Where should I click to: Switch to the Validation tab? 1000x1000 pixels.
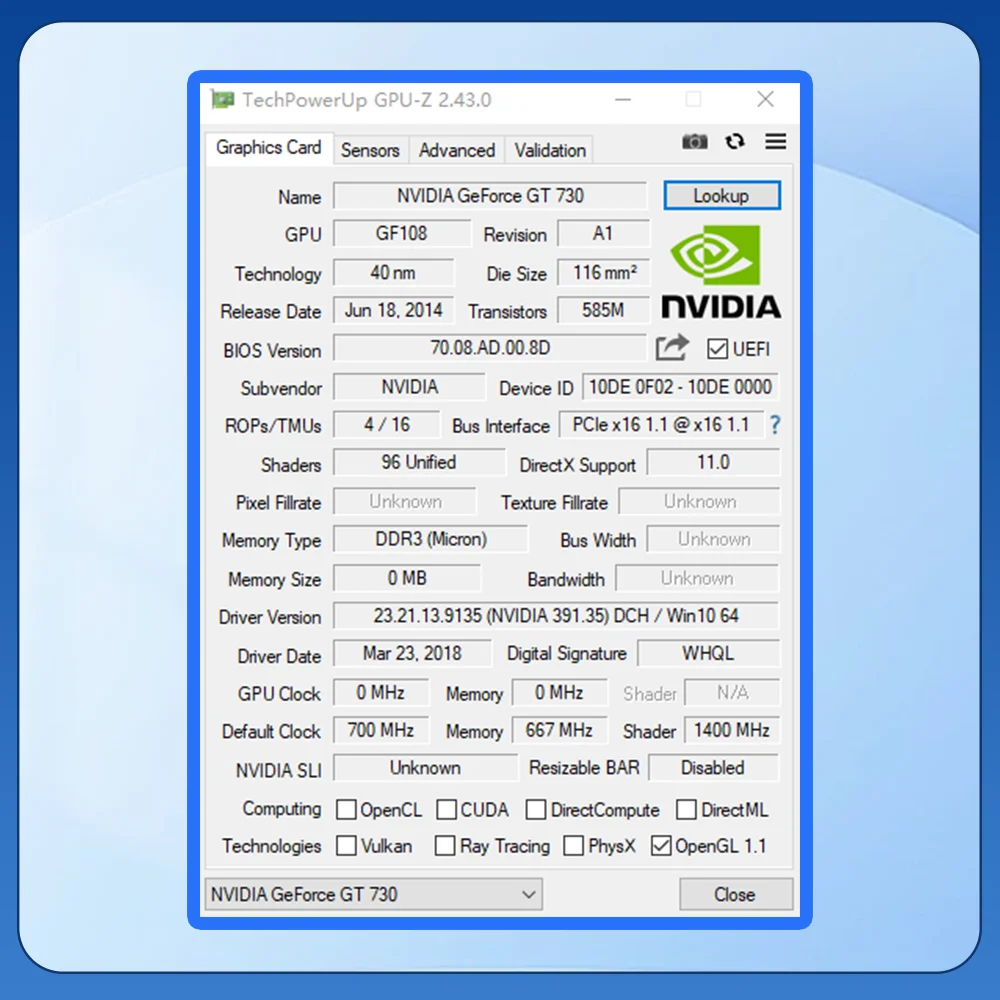point(549,150)
